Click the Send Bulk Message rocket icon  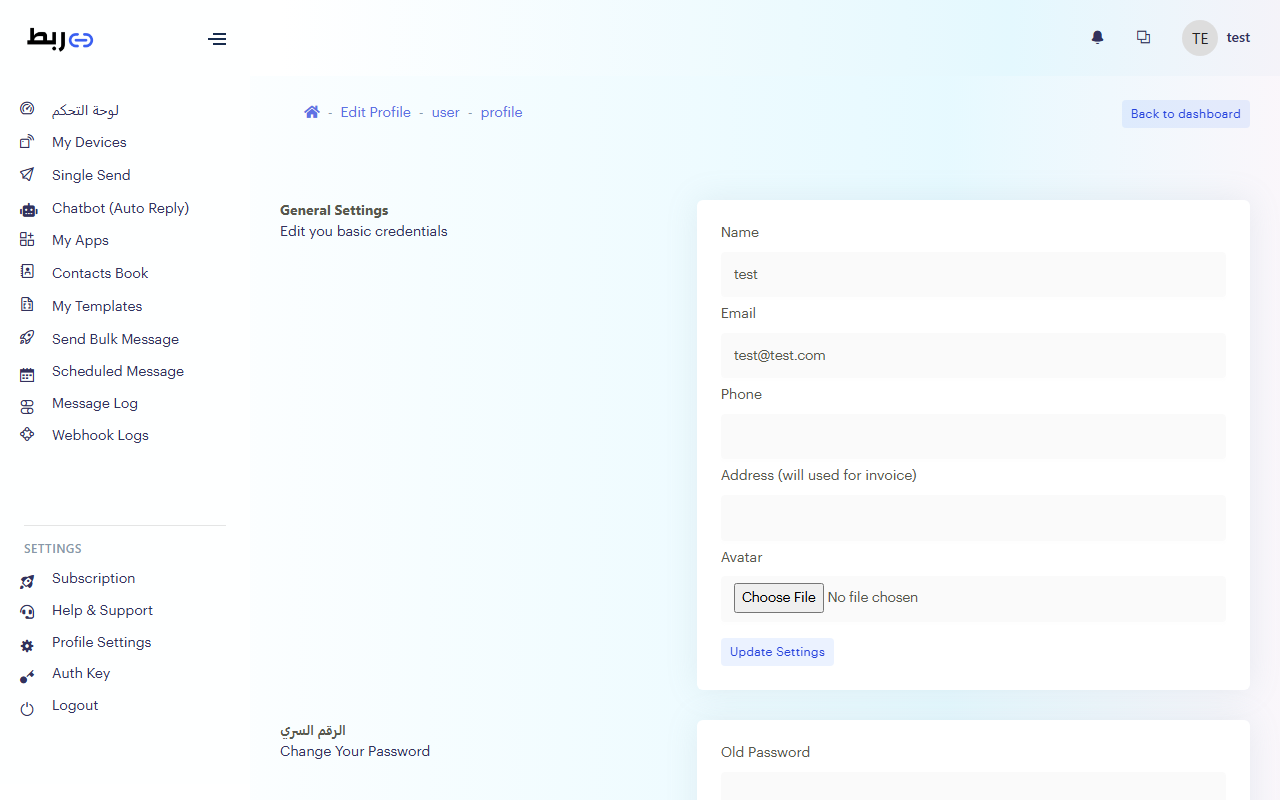point(27,339)
